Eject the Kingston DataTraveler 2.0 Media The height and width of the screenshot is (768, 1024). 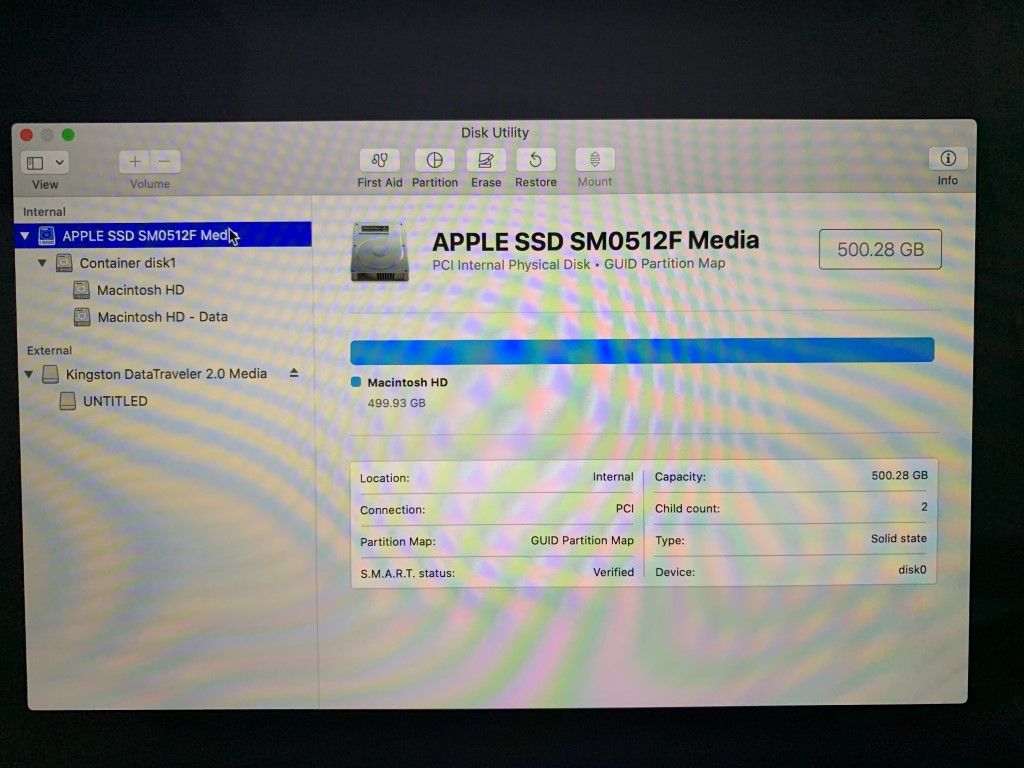(x=294, y=373)
